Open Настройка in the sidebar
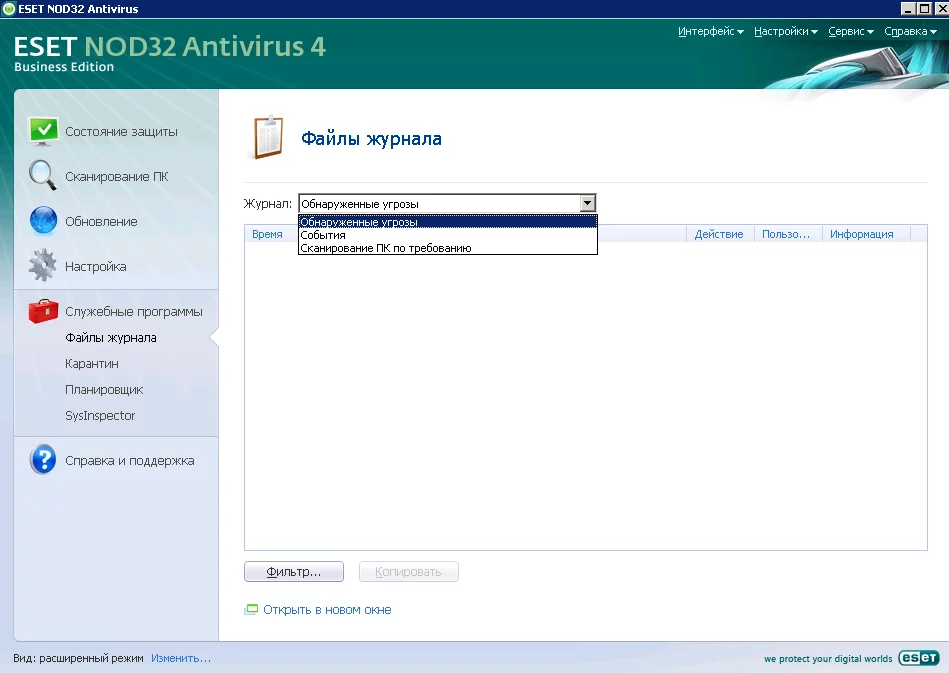The image size is (949, 673). 96,266
